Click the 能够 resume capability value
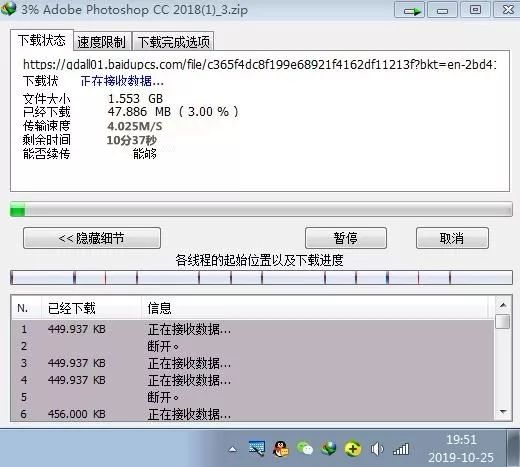 pyautogui.click(x=145, y=154)
